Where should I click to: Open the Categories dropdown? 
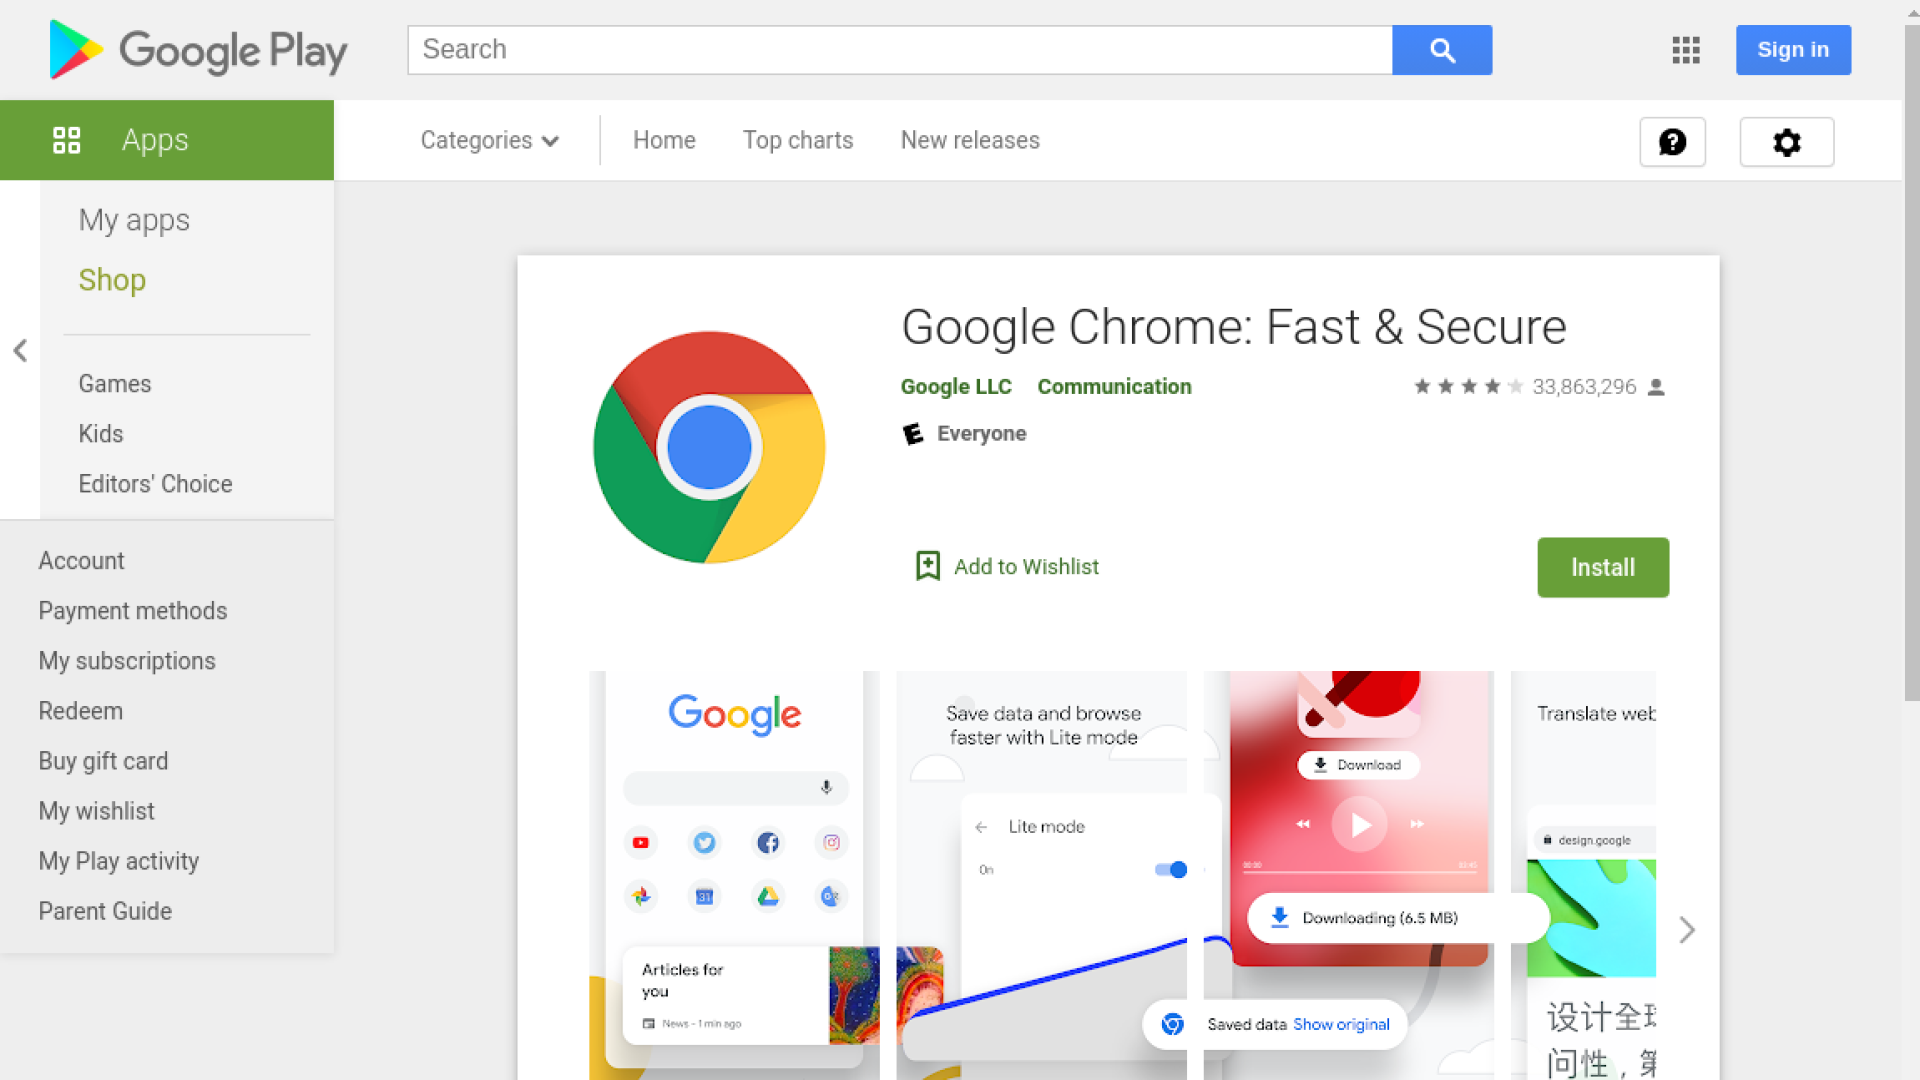click(x=489, y=140)
